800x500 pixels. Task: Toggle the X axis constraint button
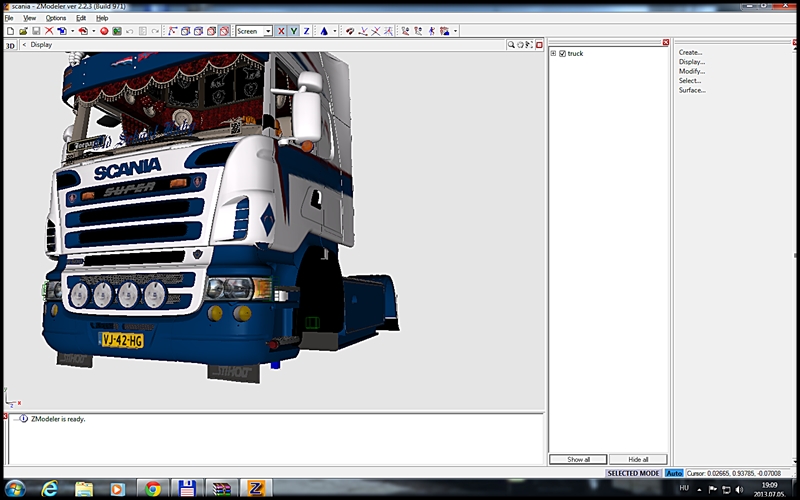coord(281,31)
